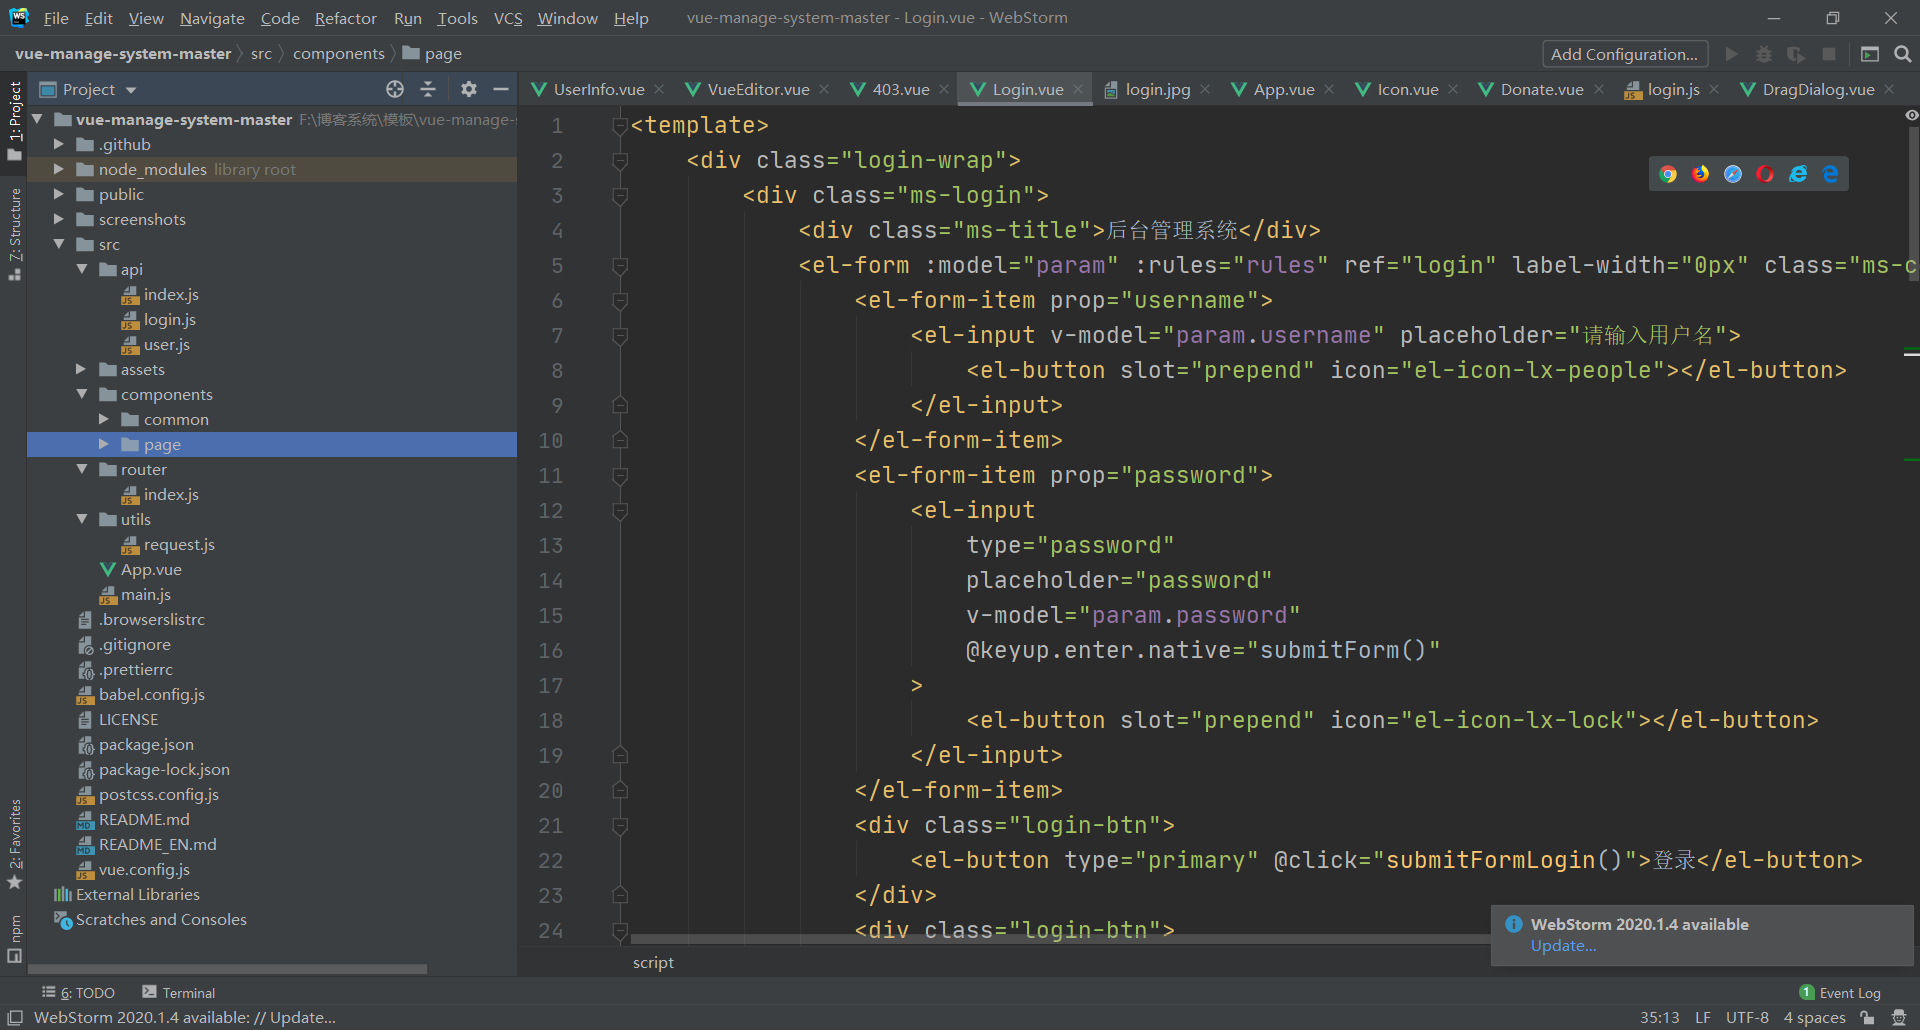Click the Project panel horizontal scrollbar
This screenshot has width=1920, height=1030.
click(228, 969)
